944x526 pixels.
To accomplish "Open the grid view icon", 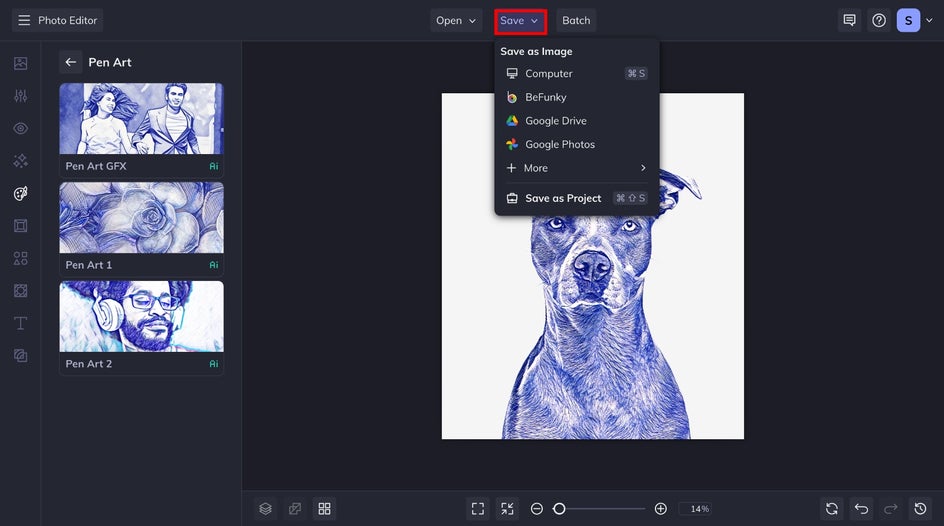I will [324, 509].
